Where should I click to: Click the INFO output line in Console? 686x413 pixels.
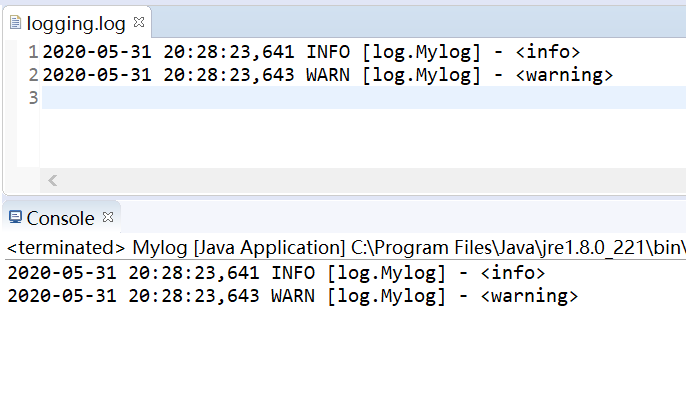(x=270, y=273)
